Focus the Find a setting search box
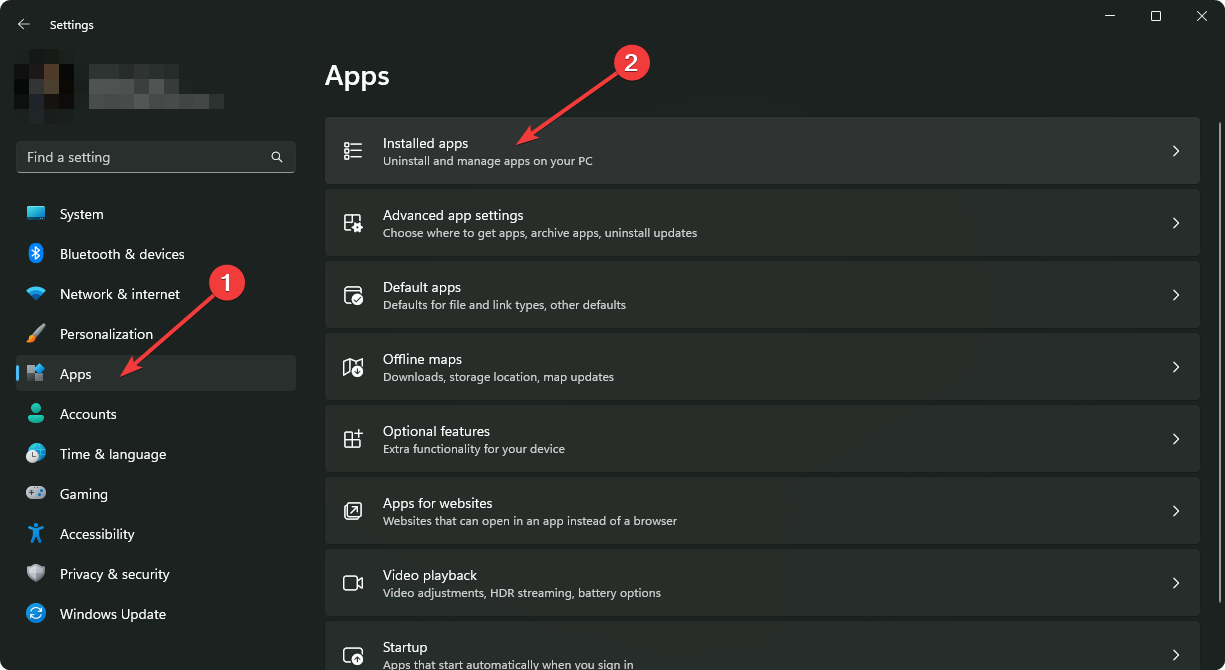This screenshot has height=670, width=1225. pos(140,157)
